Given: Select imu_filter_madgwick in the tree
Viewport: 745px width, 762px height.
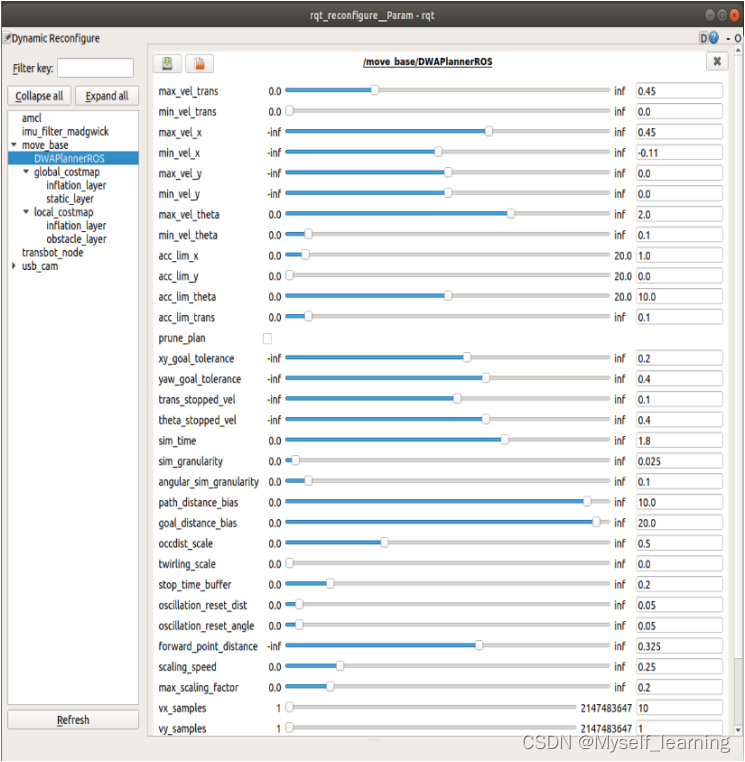Looking at the screenshot, I should tap(65, 132).
